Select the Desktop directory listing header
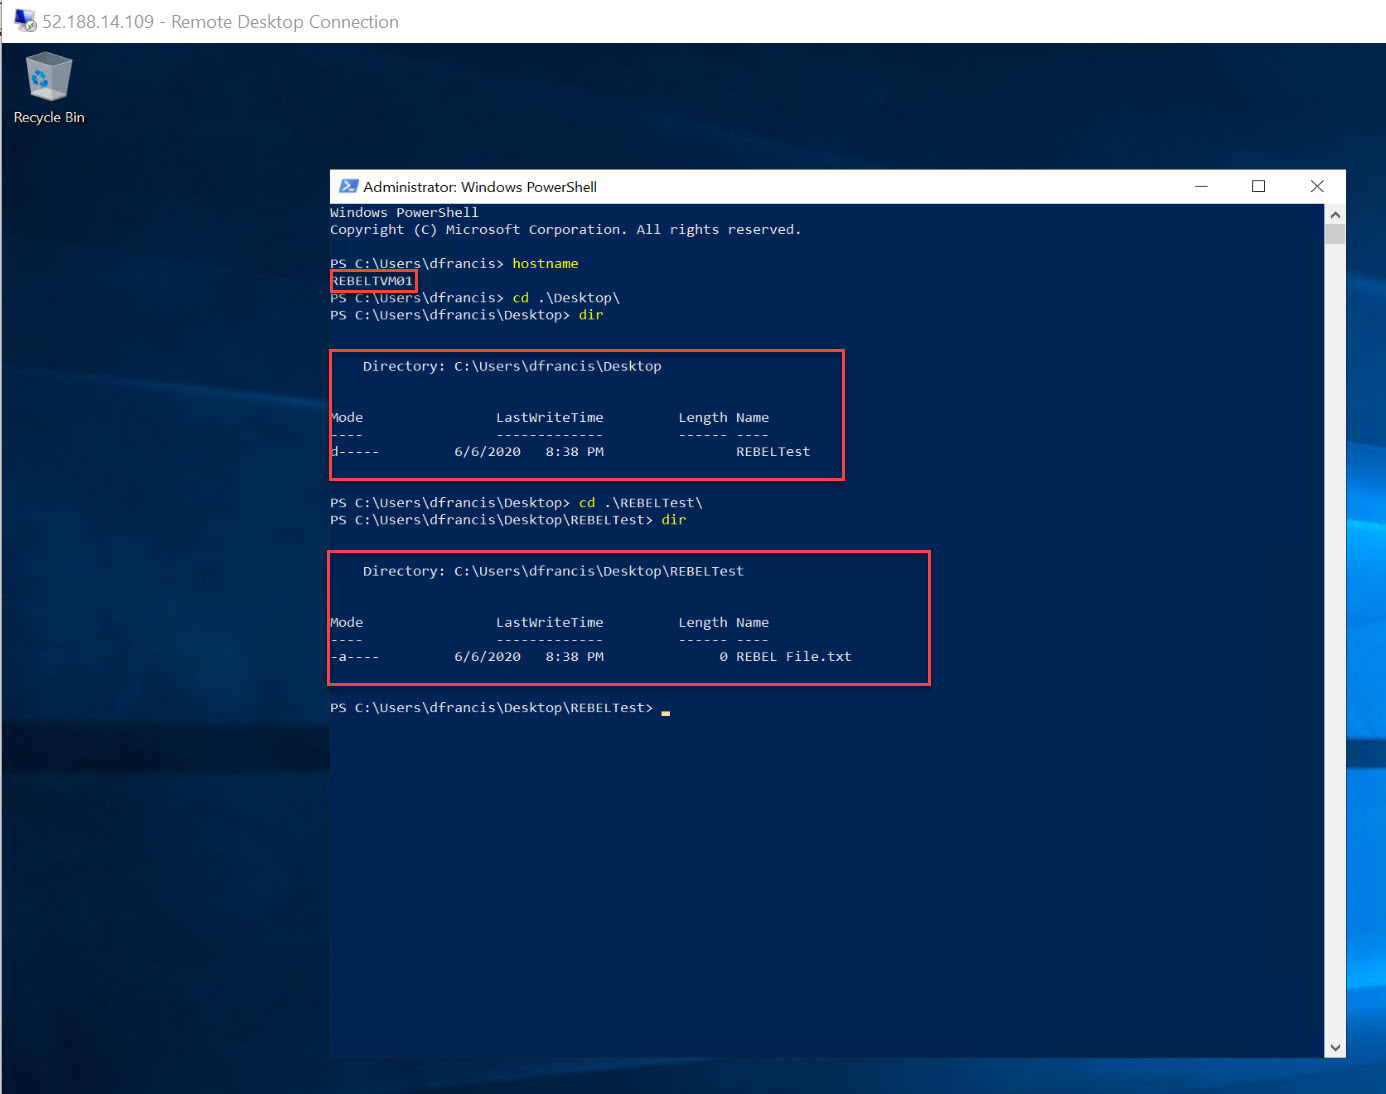 511,366
